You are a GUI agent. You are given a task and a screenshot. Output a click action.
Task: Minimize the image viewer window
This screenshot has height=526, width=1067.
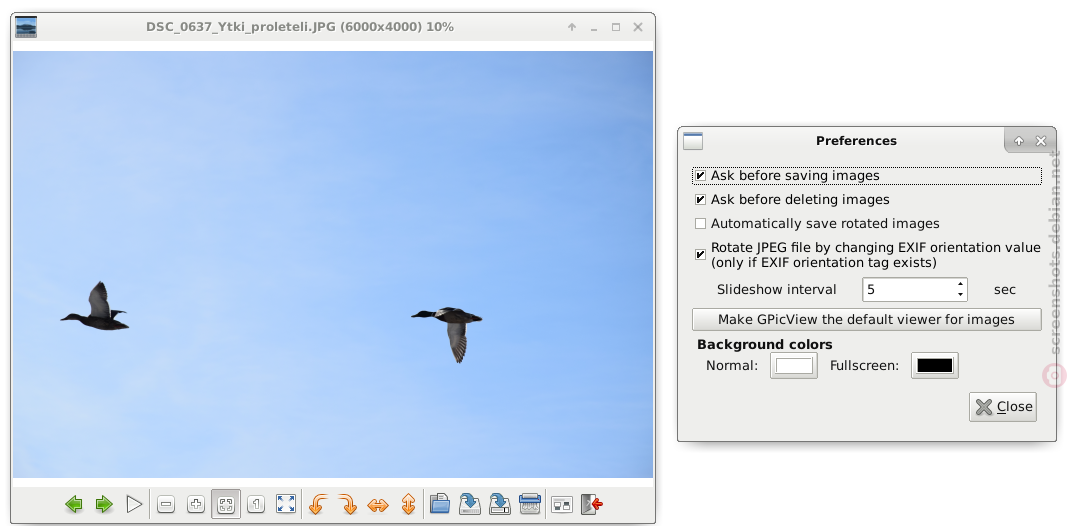tap(594, 27)
